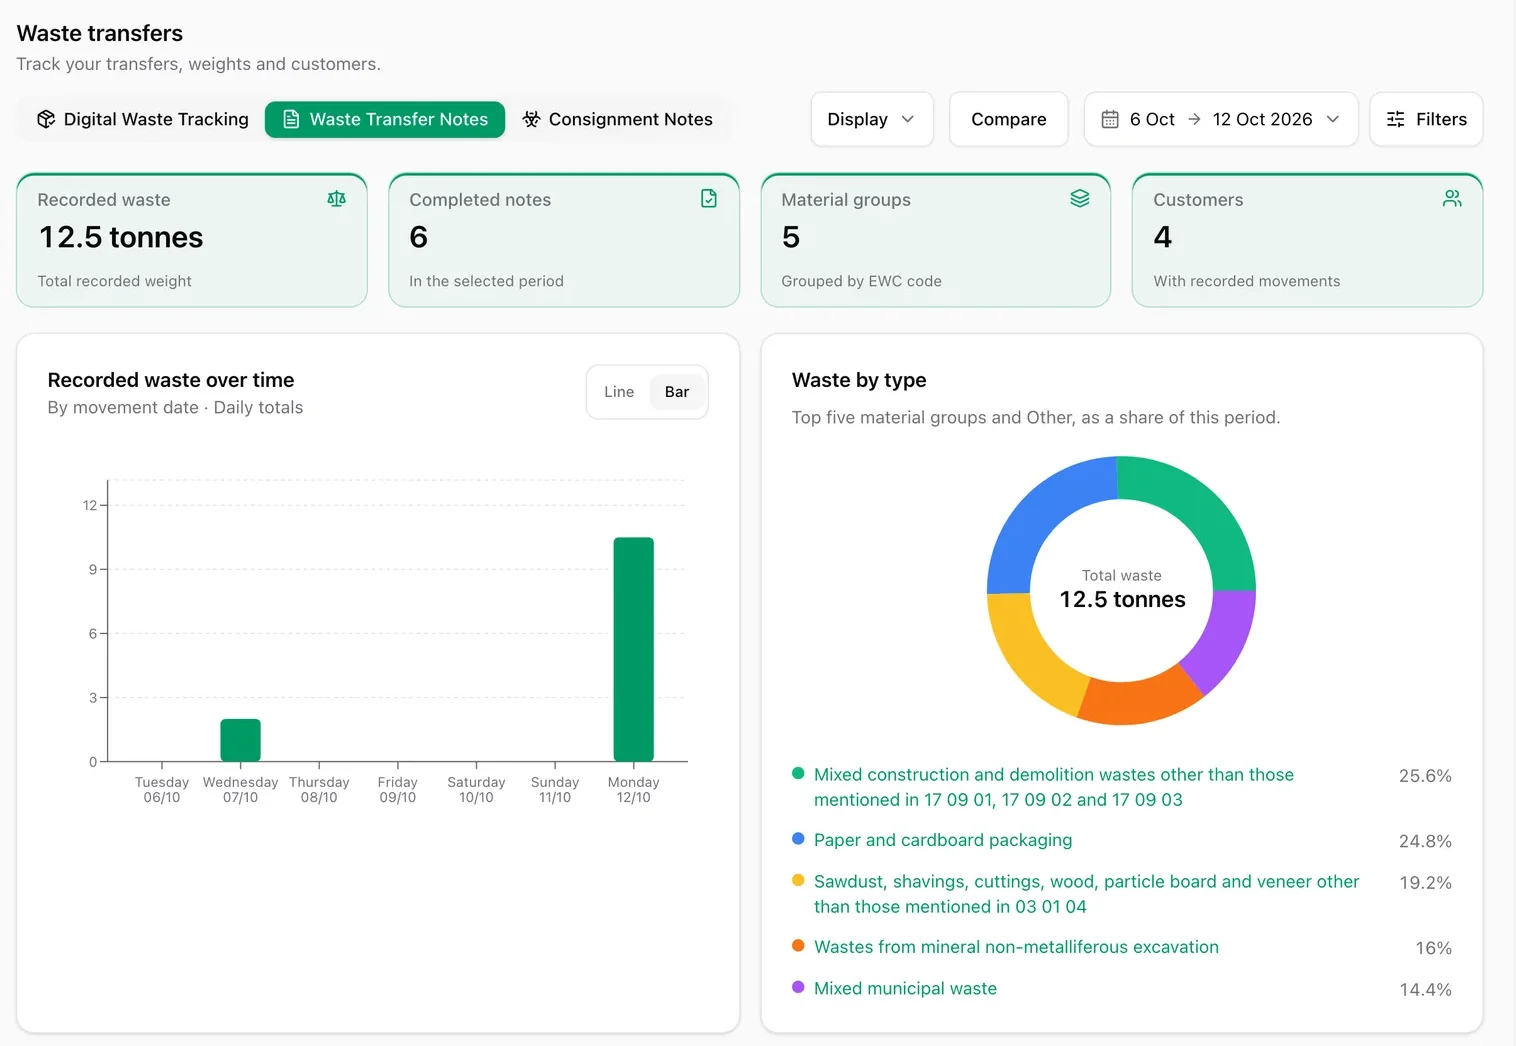Click the users icon in Customers card

click(1452, 198)
